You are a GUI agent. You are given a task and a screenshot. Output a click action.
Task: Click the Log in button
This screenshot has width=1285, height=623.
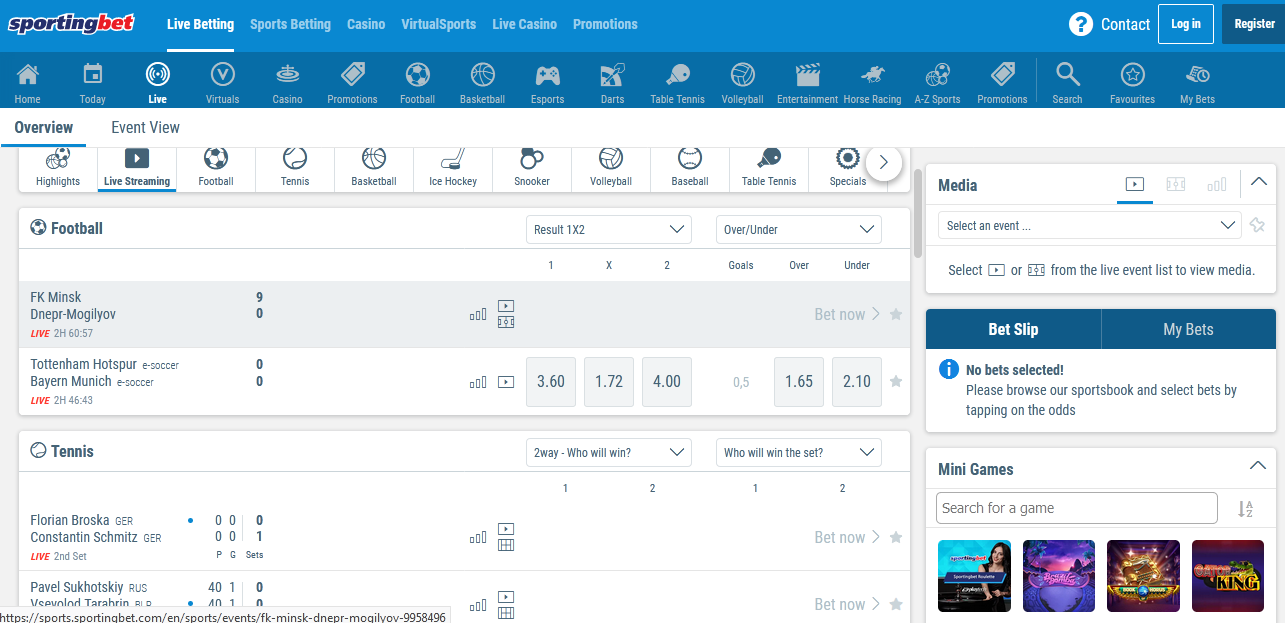point(1186,24)
